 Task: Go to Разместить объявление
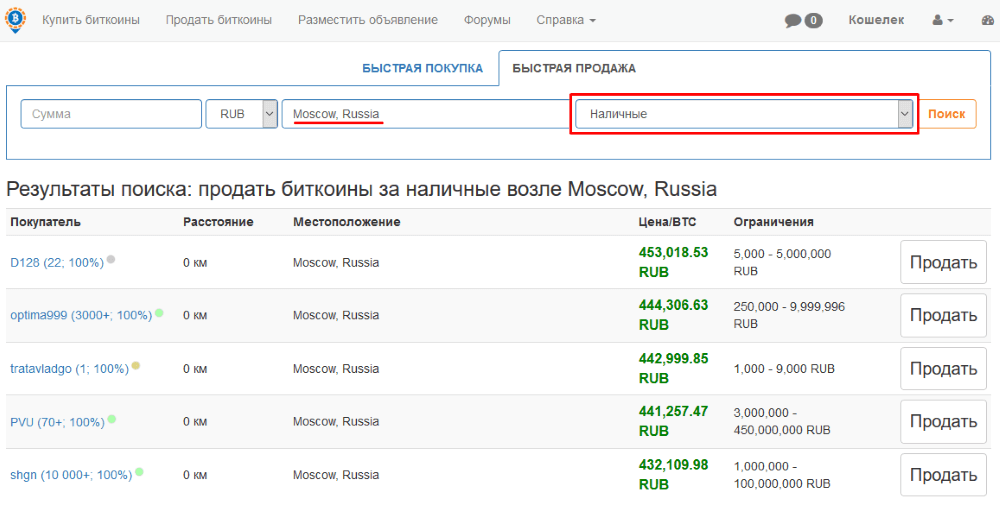(x=368, y=20)
